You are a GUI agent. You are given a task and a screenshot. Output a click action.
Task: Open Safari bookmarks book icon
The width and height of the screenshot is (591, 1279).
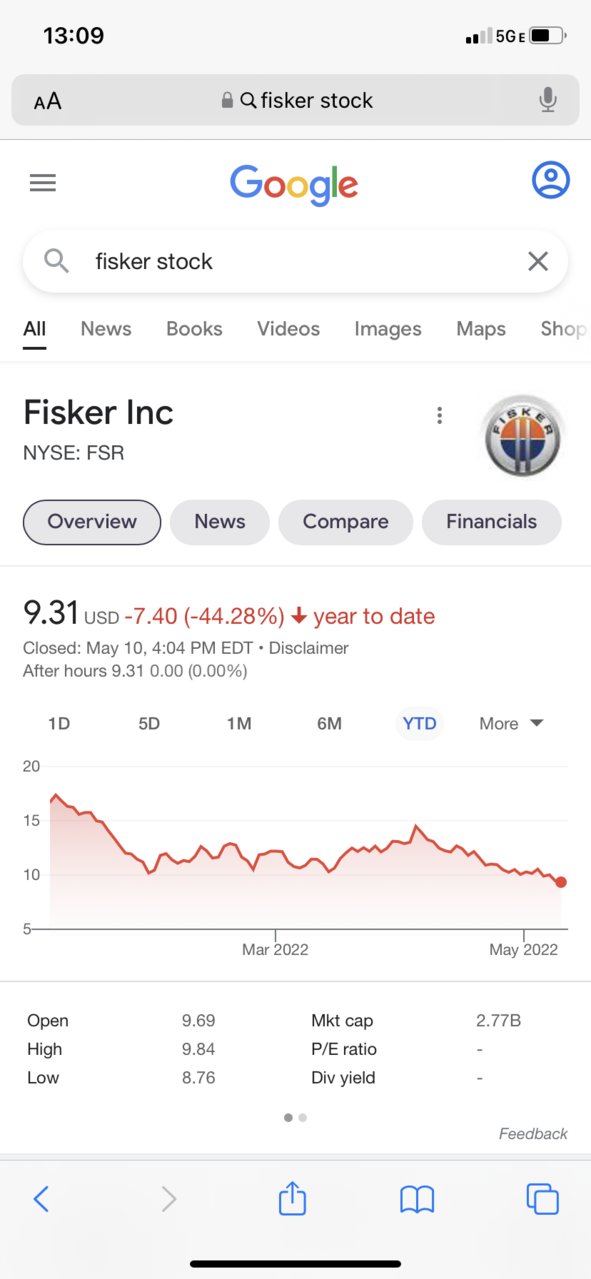tap(417, 1199)
